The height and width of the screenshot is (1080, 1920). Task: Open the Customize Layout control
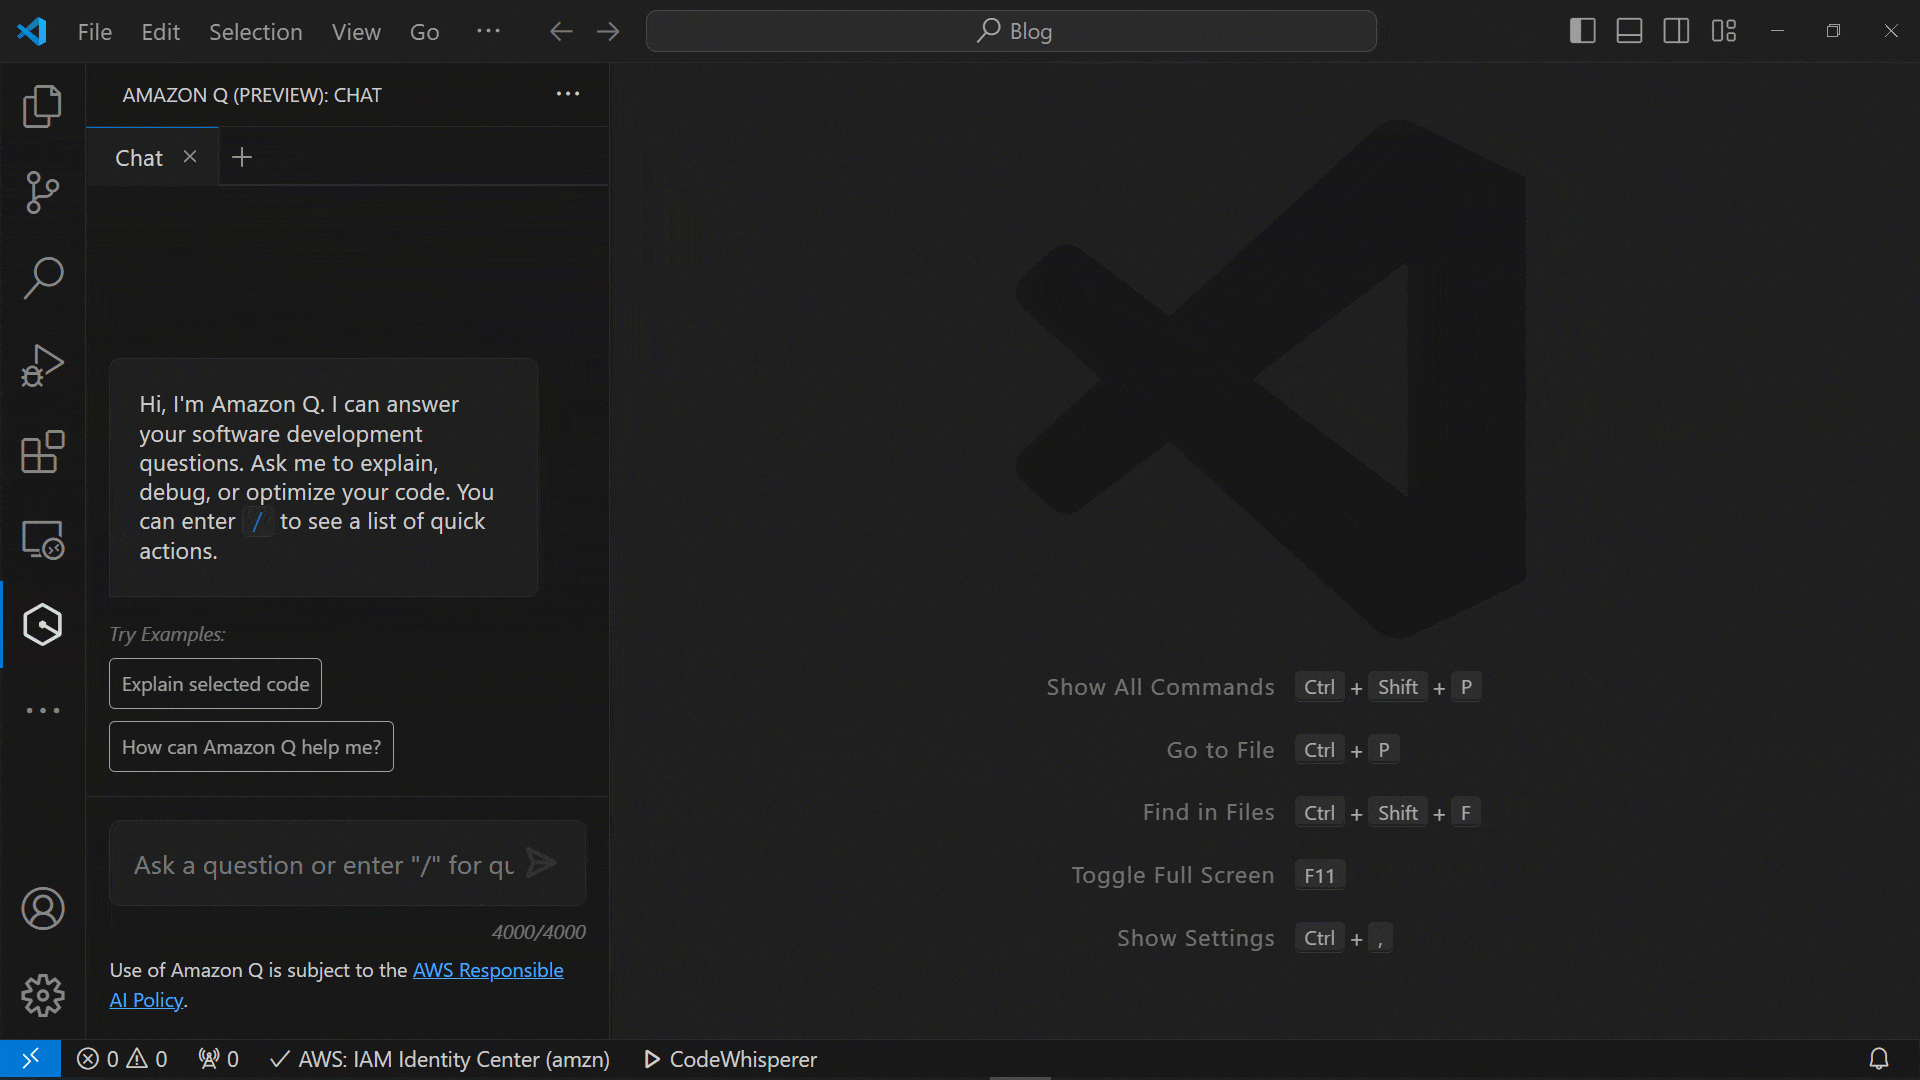[x=1724, y=31]
